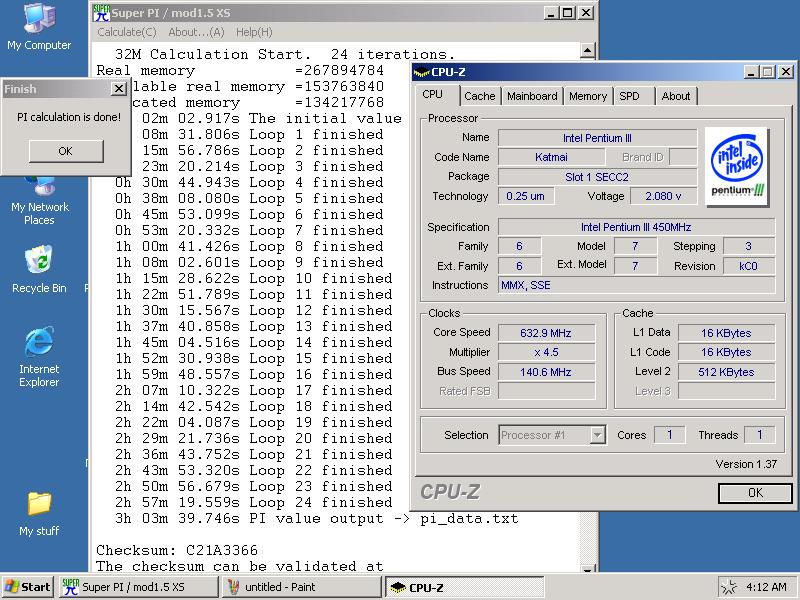This screenshot has width=800, height=600.
Task: Click the Bus Speed value 140.6 MHz
Action: (x=546, y=372)
